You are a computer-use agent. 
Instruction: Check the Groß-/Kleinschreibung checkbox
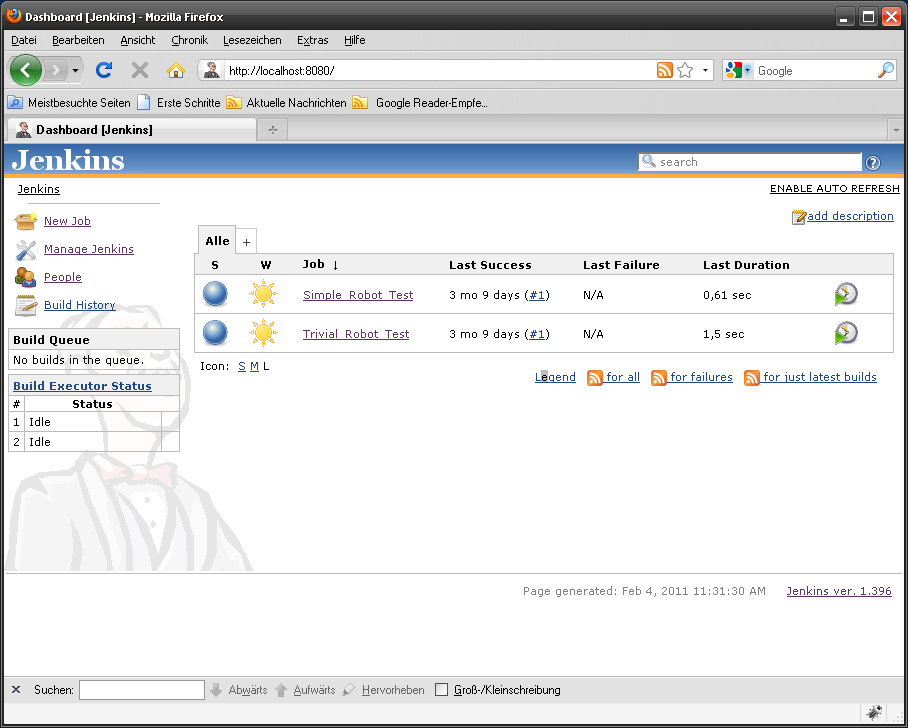pyautogui.click(x=441, y=689)
